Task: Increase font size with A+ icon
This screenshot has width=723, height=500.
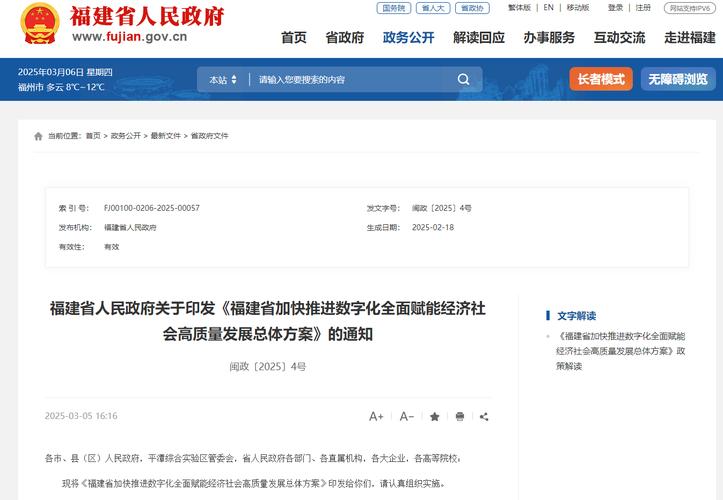Action: coord(376,417)
